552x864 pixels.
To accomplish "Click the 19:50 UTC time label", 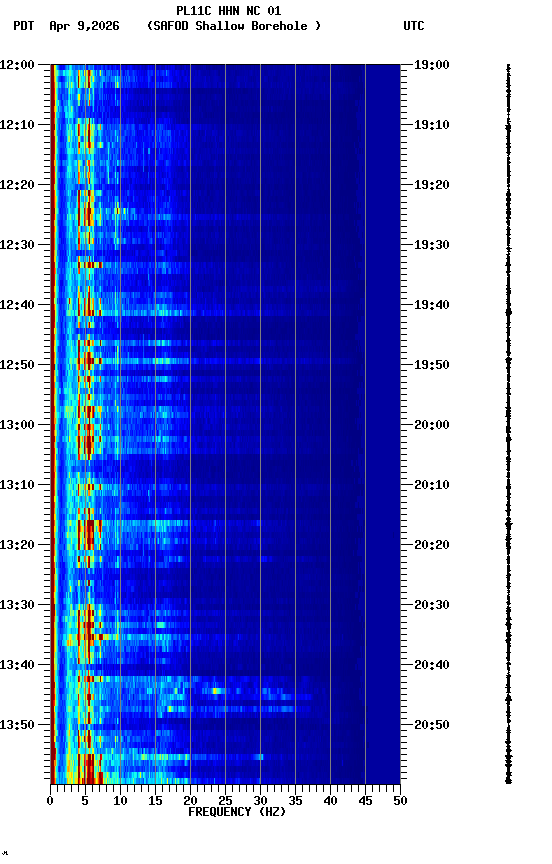I will (x=432, y=365).
